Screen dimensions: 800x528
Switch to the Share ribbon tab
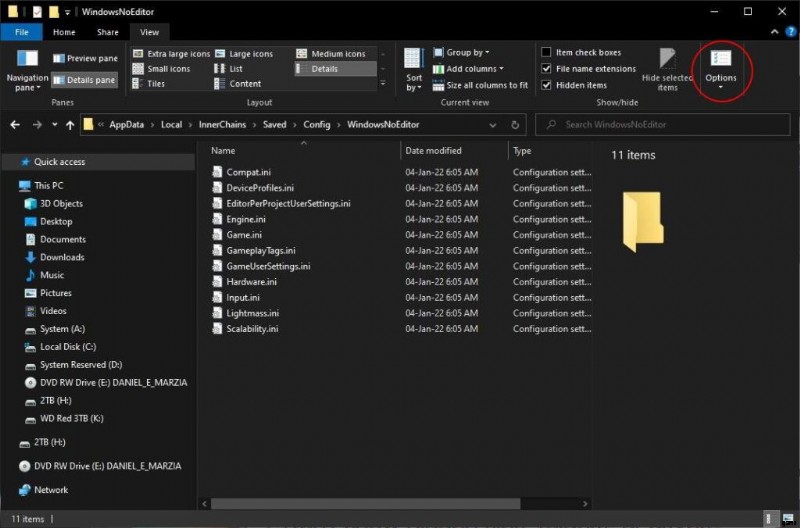[105, 32]
